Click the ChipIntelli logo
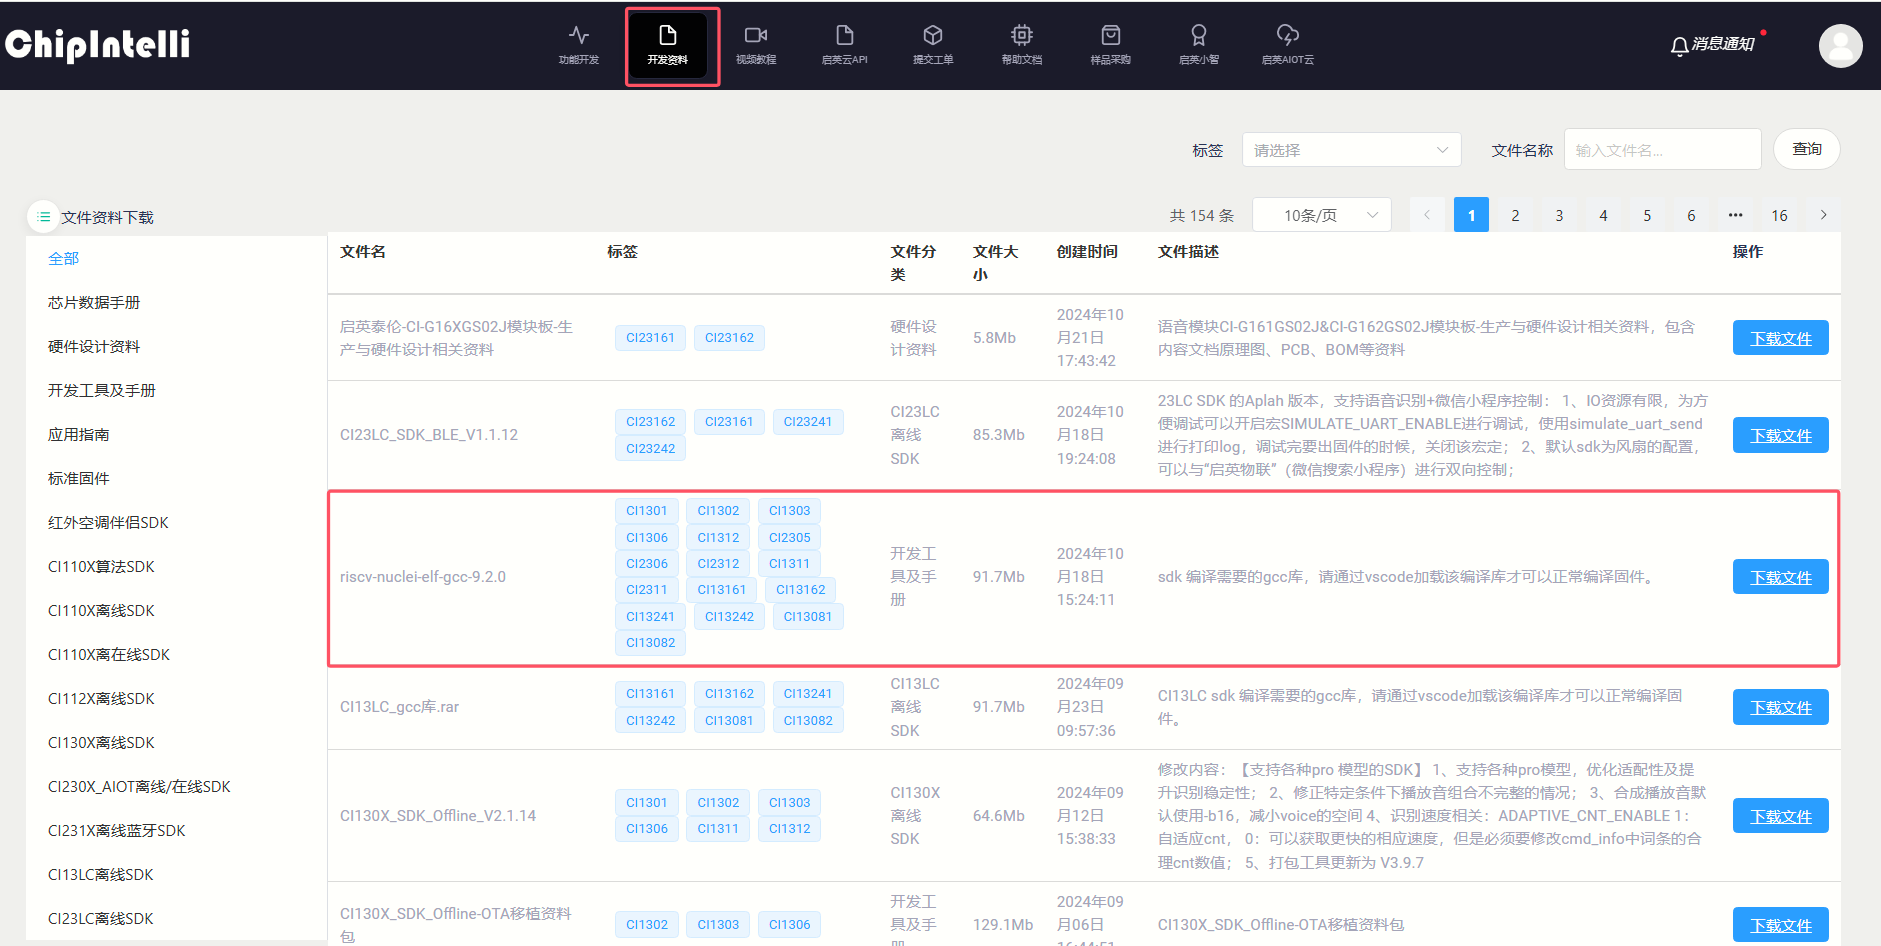 click(x=98, y=44)
